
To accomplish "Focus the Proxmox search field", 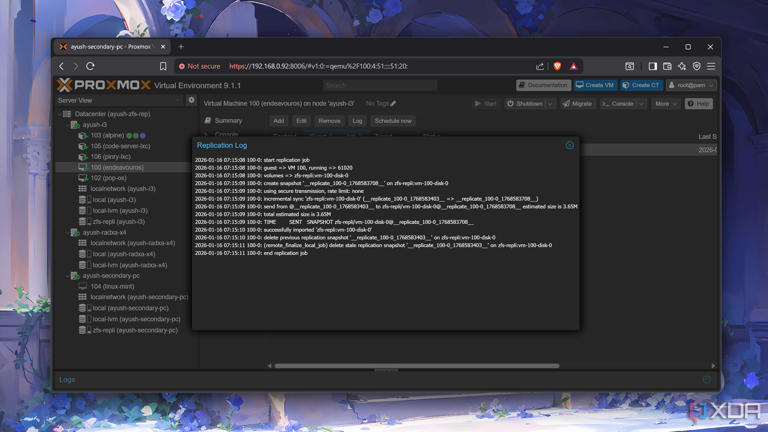I will [x=380, y=85].
